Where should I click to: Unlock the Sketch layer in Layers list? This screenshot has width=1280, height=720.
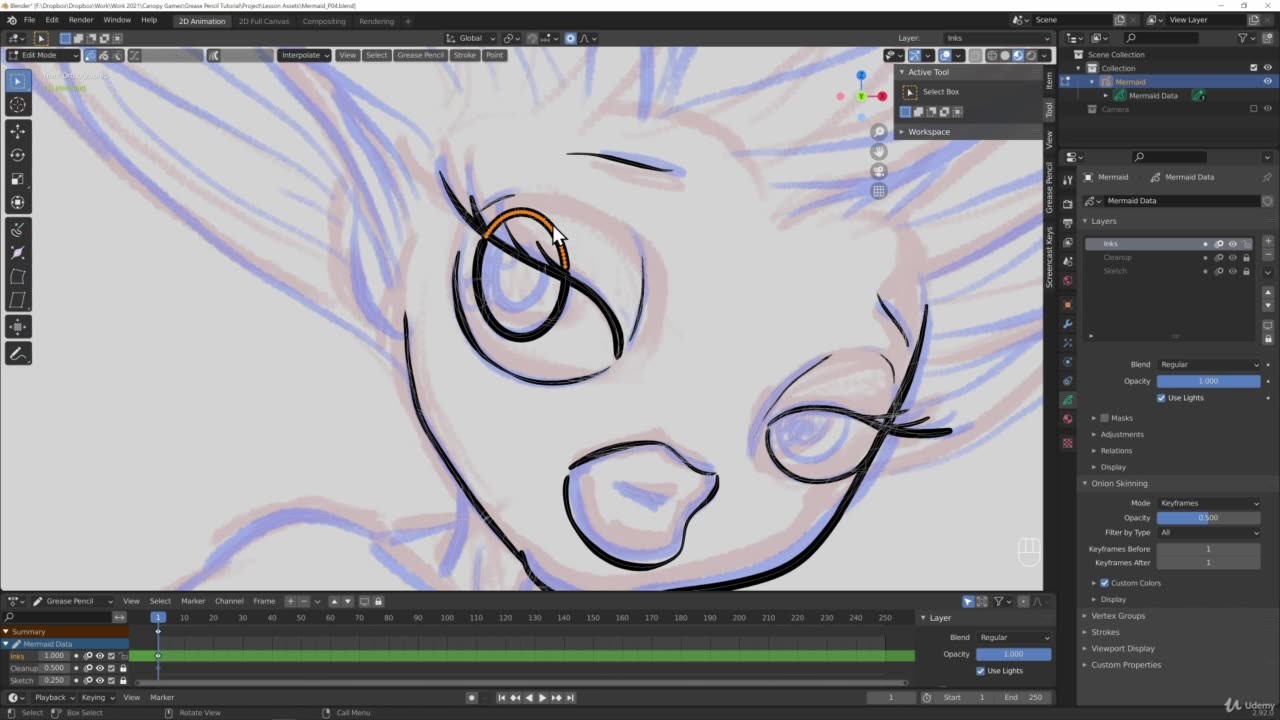[1246, 271]
